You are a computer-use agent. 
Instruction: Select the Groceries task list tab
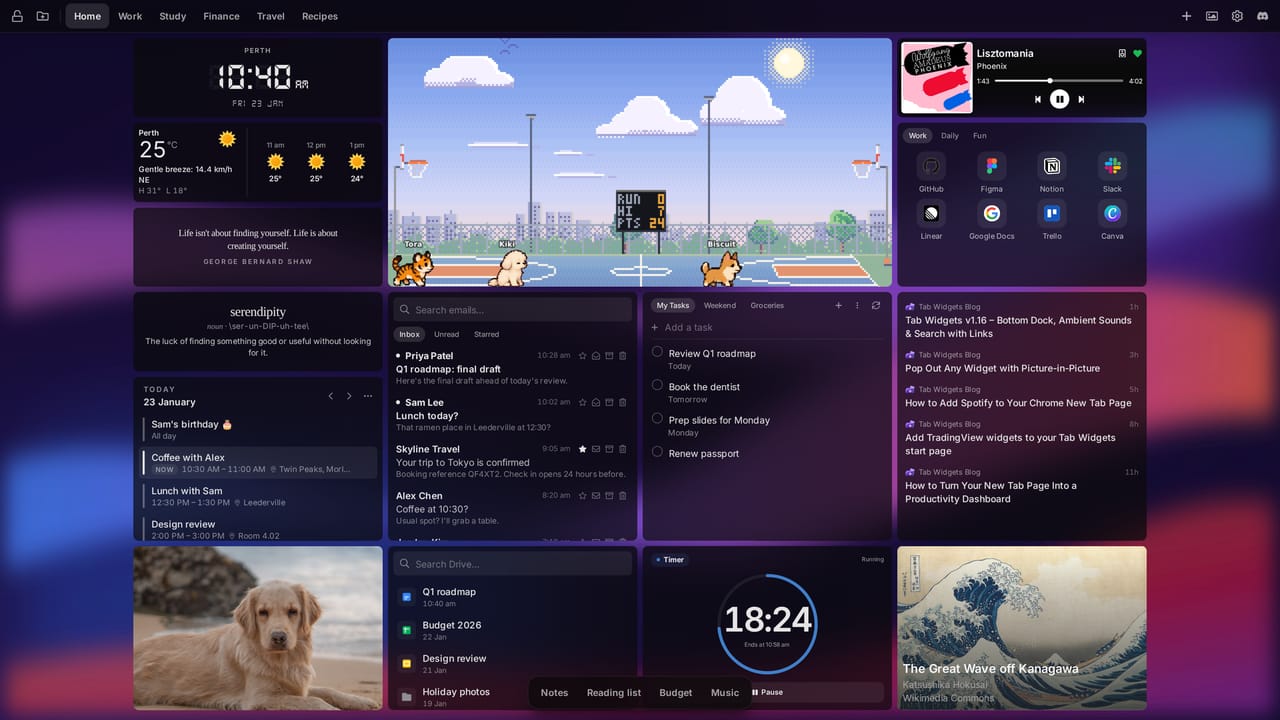767,305
